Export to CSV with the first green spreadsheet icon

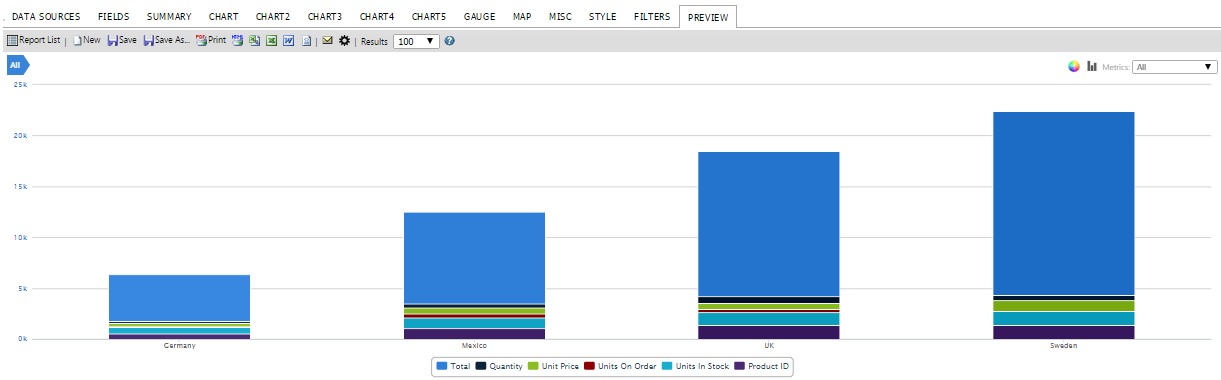(x=254, y=40)
